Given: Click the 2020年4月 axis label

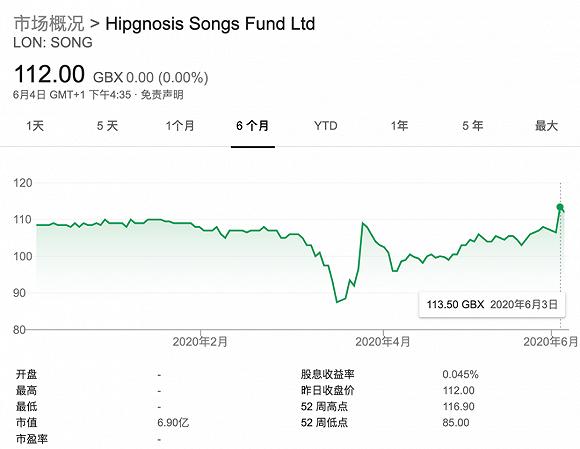Looking at the screenshot, I should [383, 341].
